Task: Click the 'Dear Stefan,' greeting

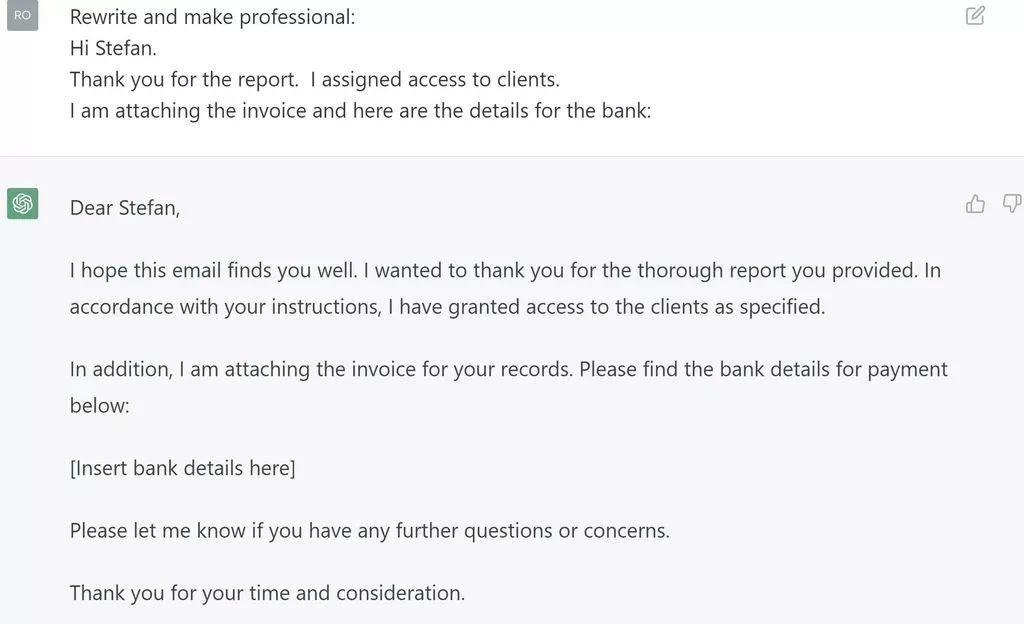Action: coord(125,208)
